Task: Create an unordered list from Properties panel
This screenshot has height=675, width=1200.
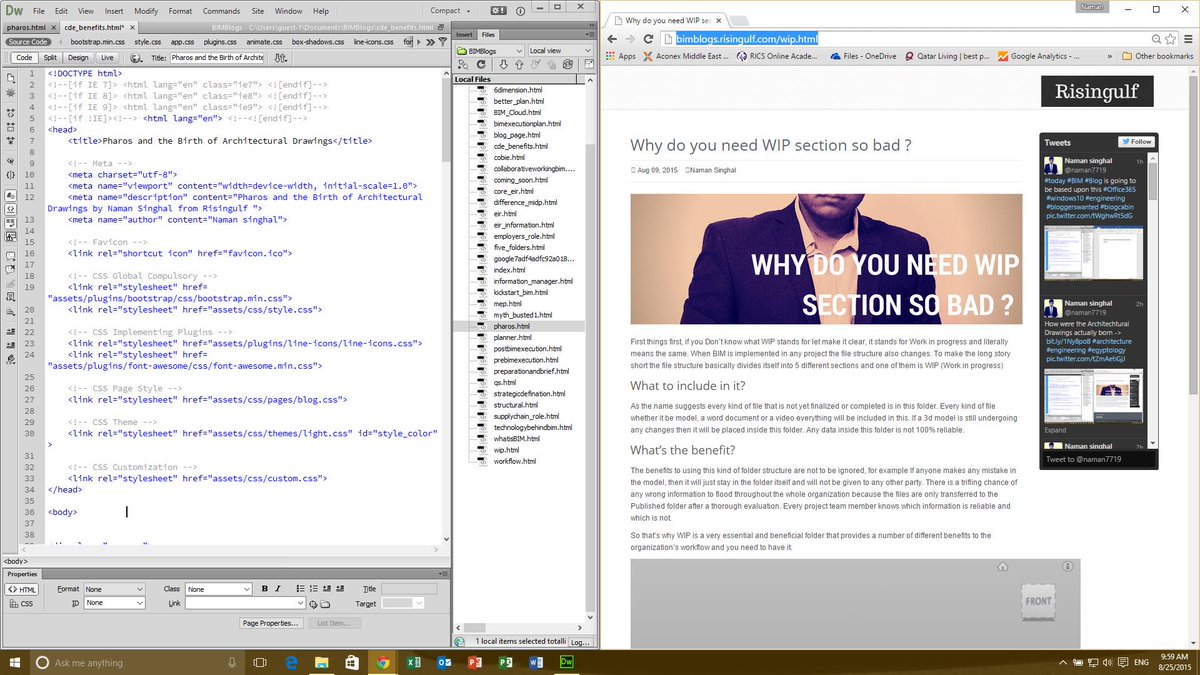Action: pos(300,589)
